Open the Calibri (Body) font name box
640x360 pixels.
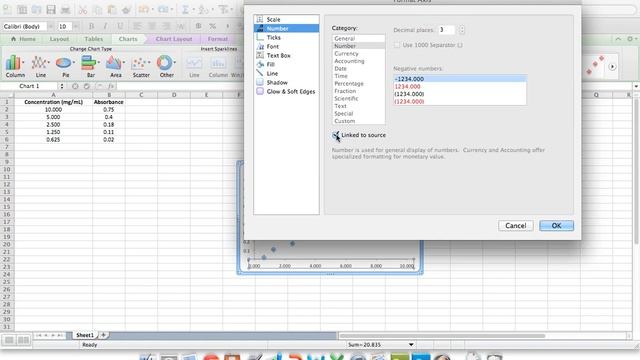coord(24,26)
